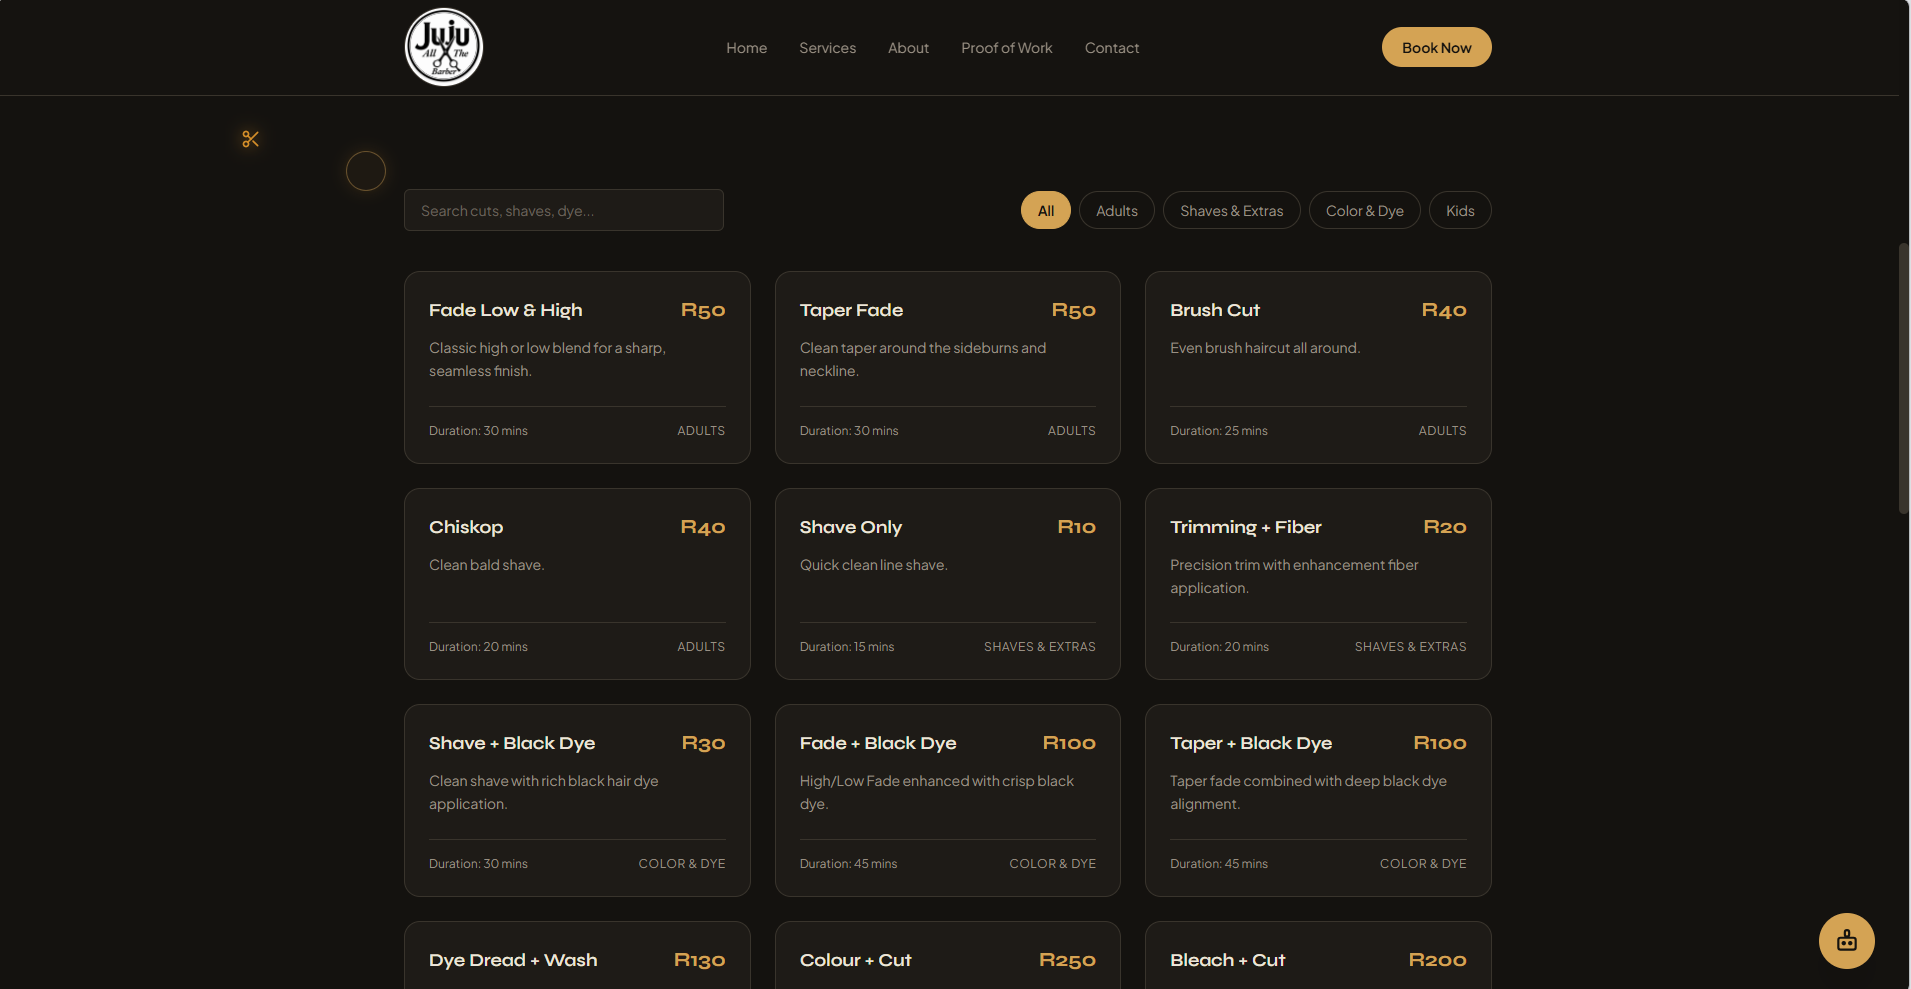Open the Contact nav link
Viewport: 1911px width, 989px height.
coord(1112,48)
